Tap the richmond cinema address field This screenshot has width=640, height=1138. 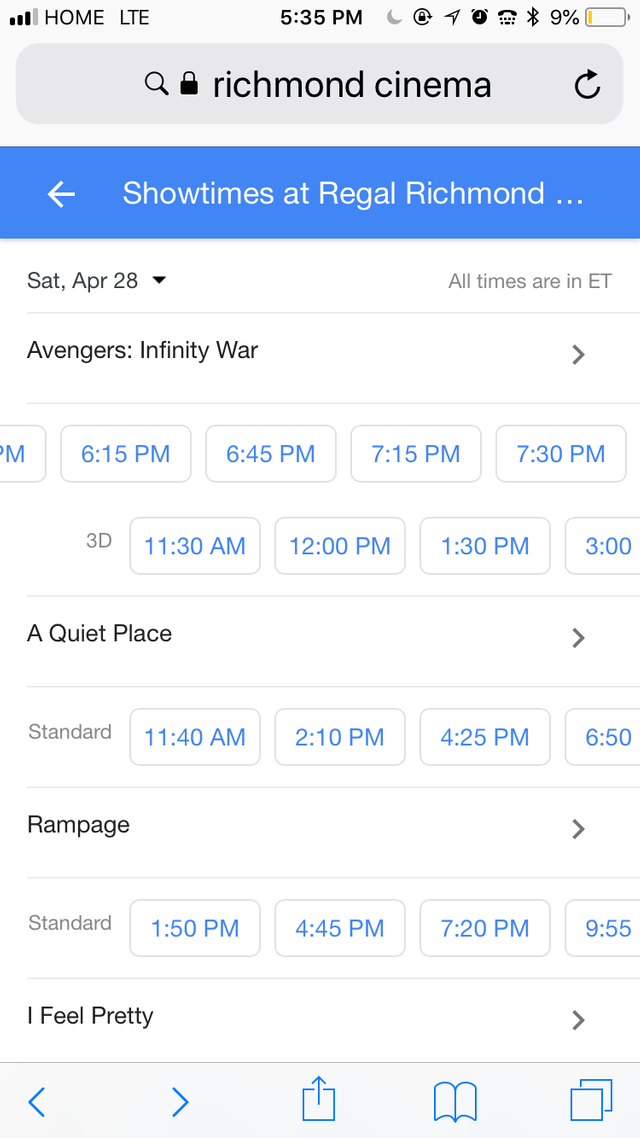319,84
